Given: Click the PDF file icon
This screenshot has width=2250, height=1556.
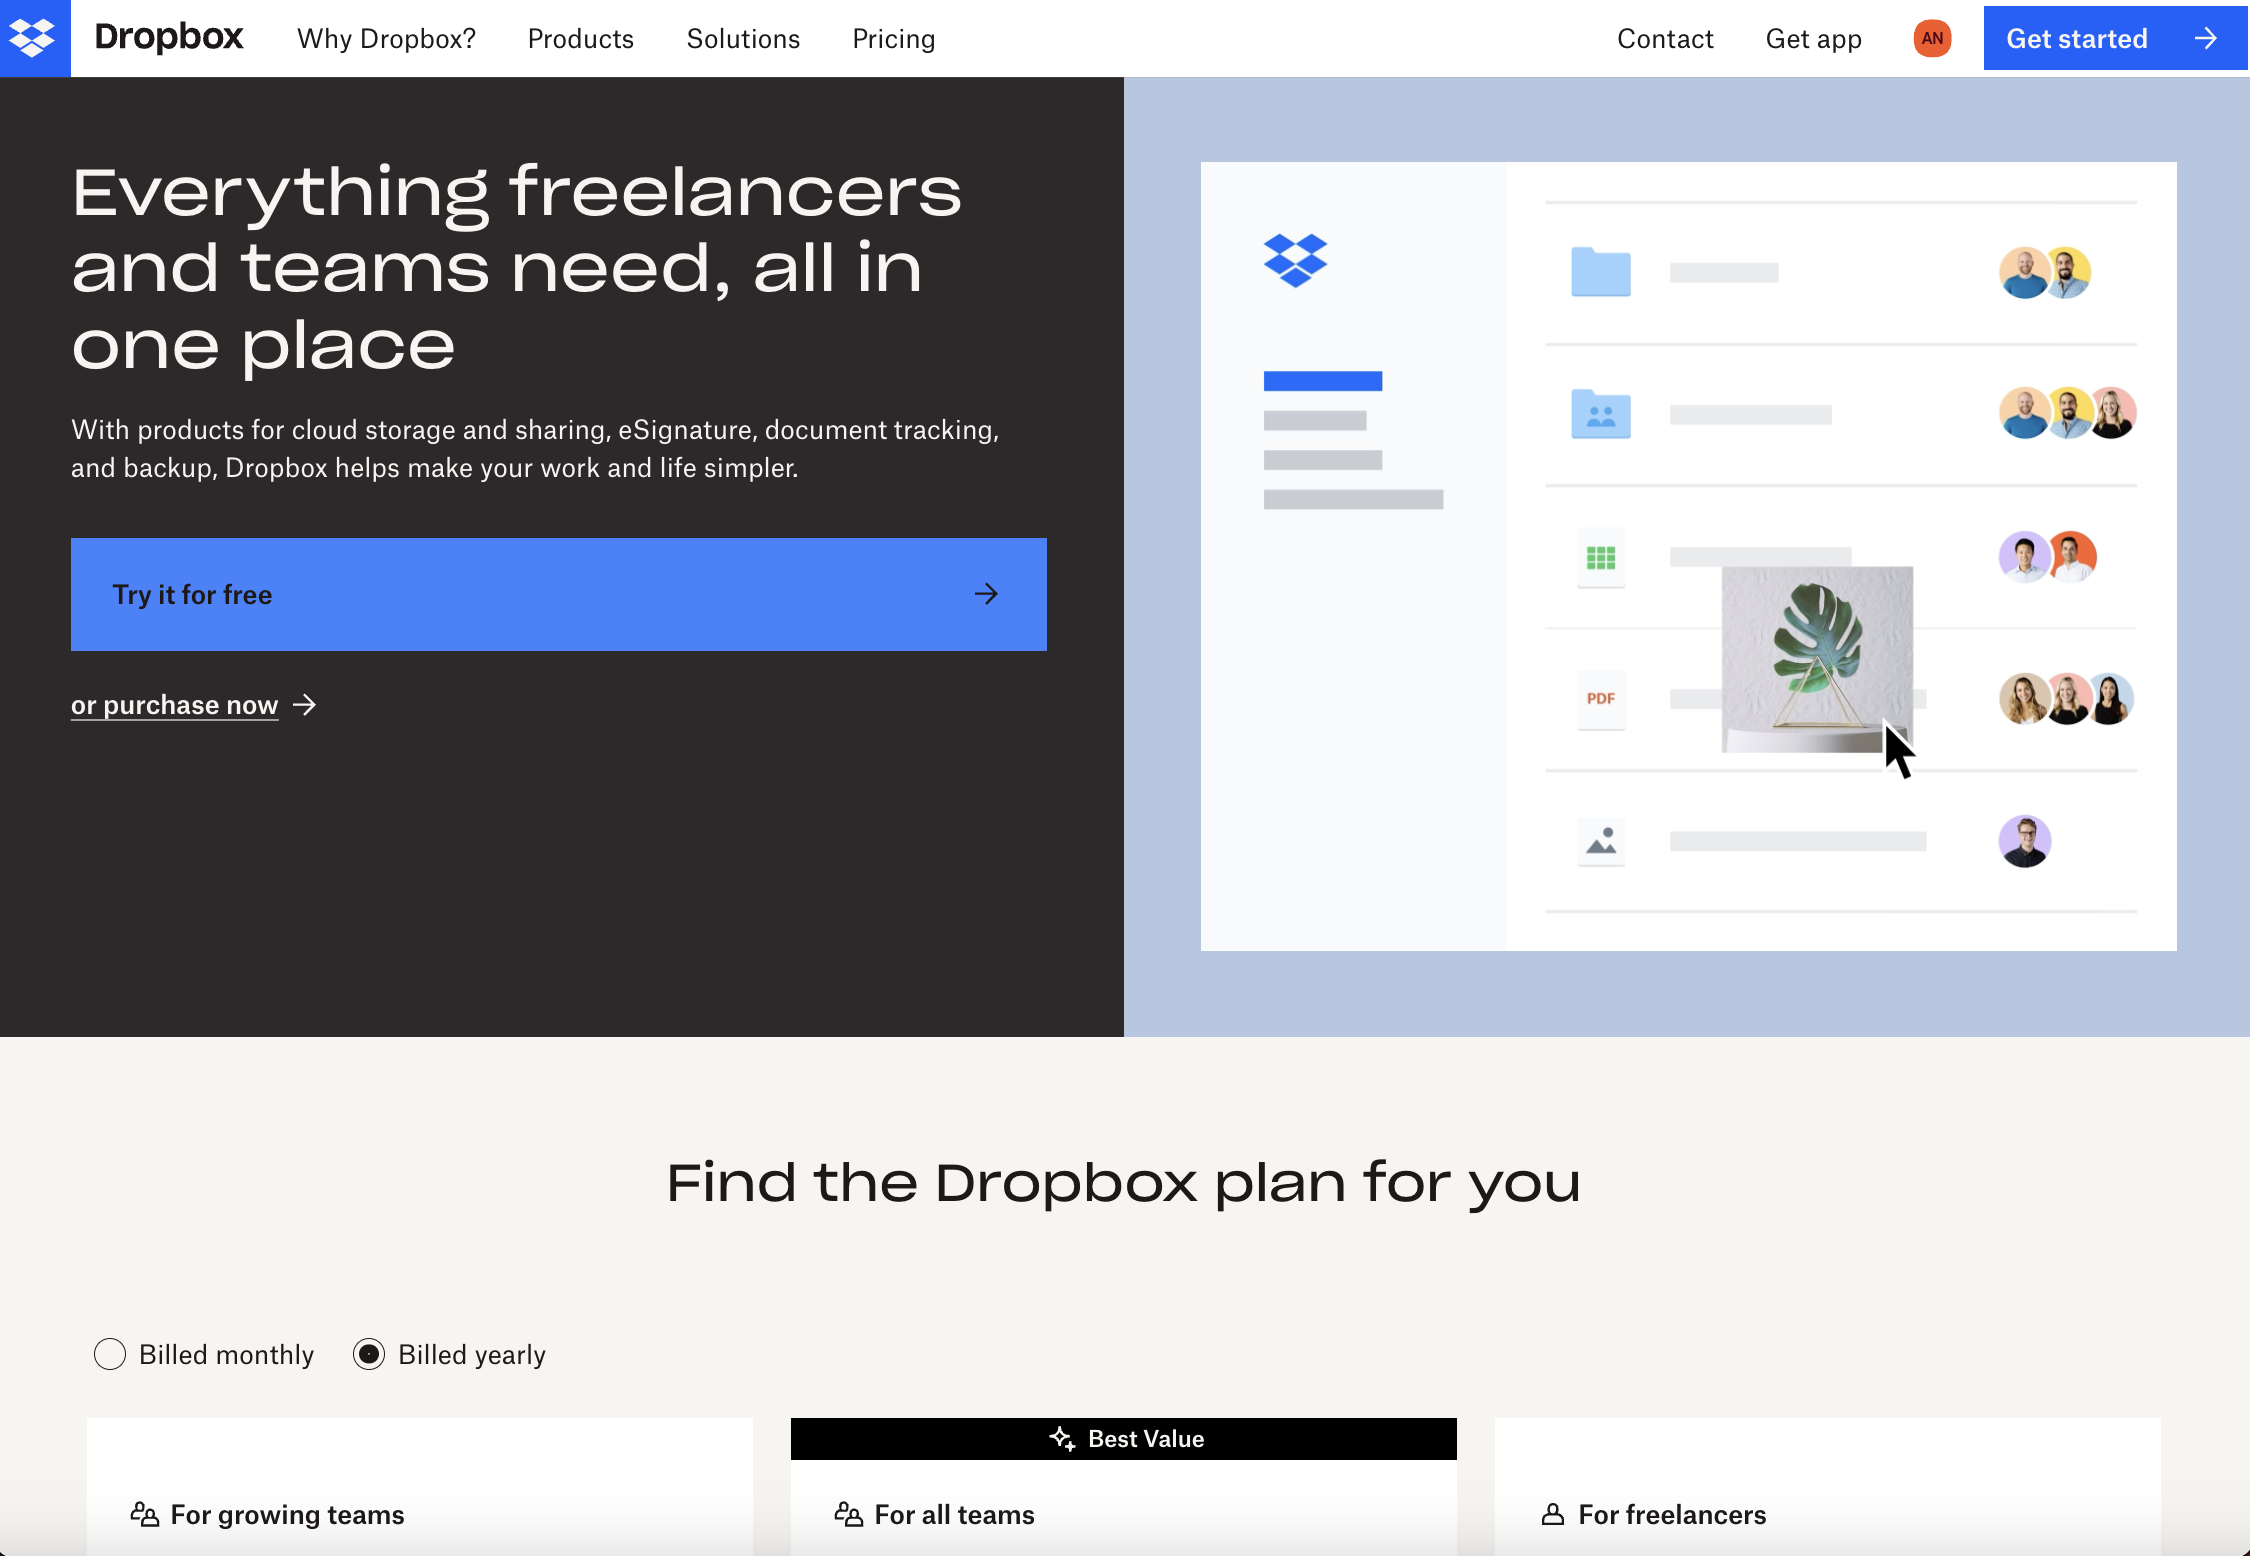Looking at the screenshot, I should click(1599, 694).
